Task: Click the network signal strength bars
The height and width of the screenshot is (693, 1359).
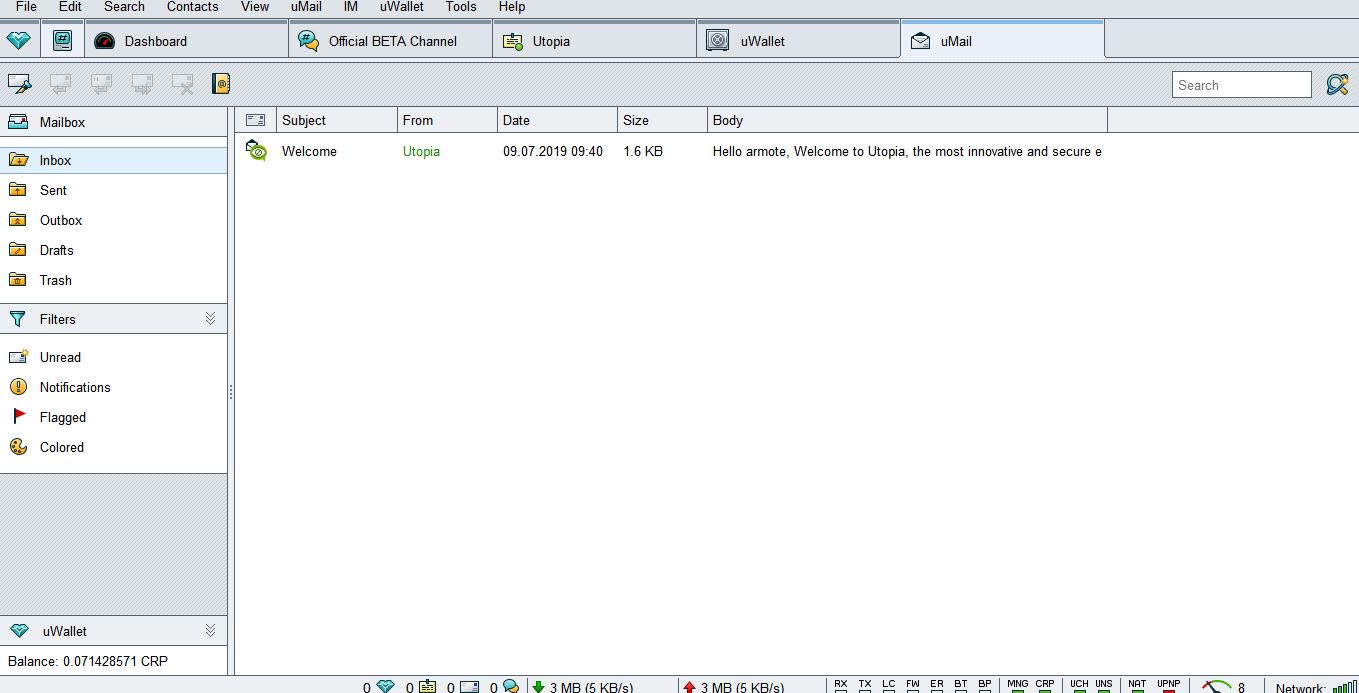Action: pos(1345,687)
